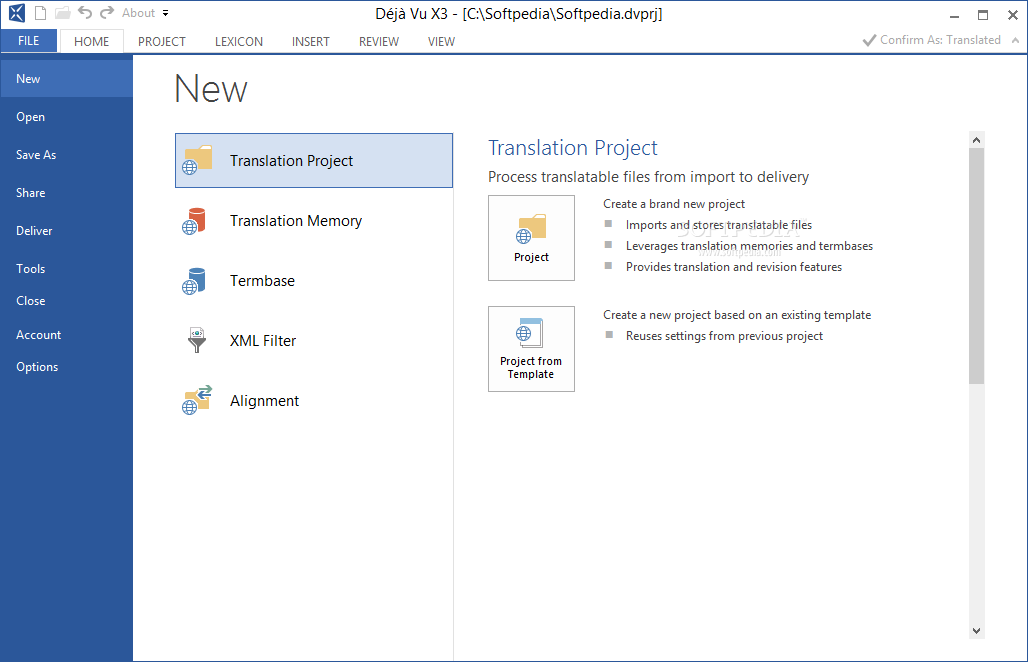The image size is (1028, 662).
Task: Click the Déjà Vu app logo icon
Action: pyautogui.click(x=16, y=12)
